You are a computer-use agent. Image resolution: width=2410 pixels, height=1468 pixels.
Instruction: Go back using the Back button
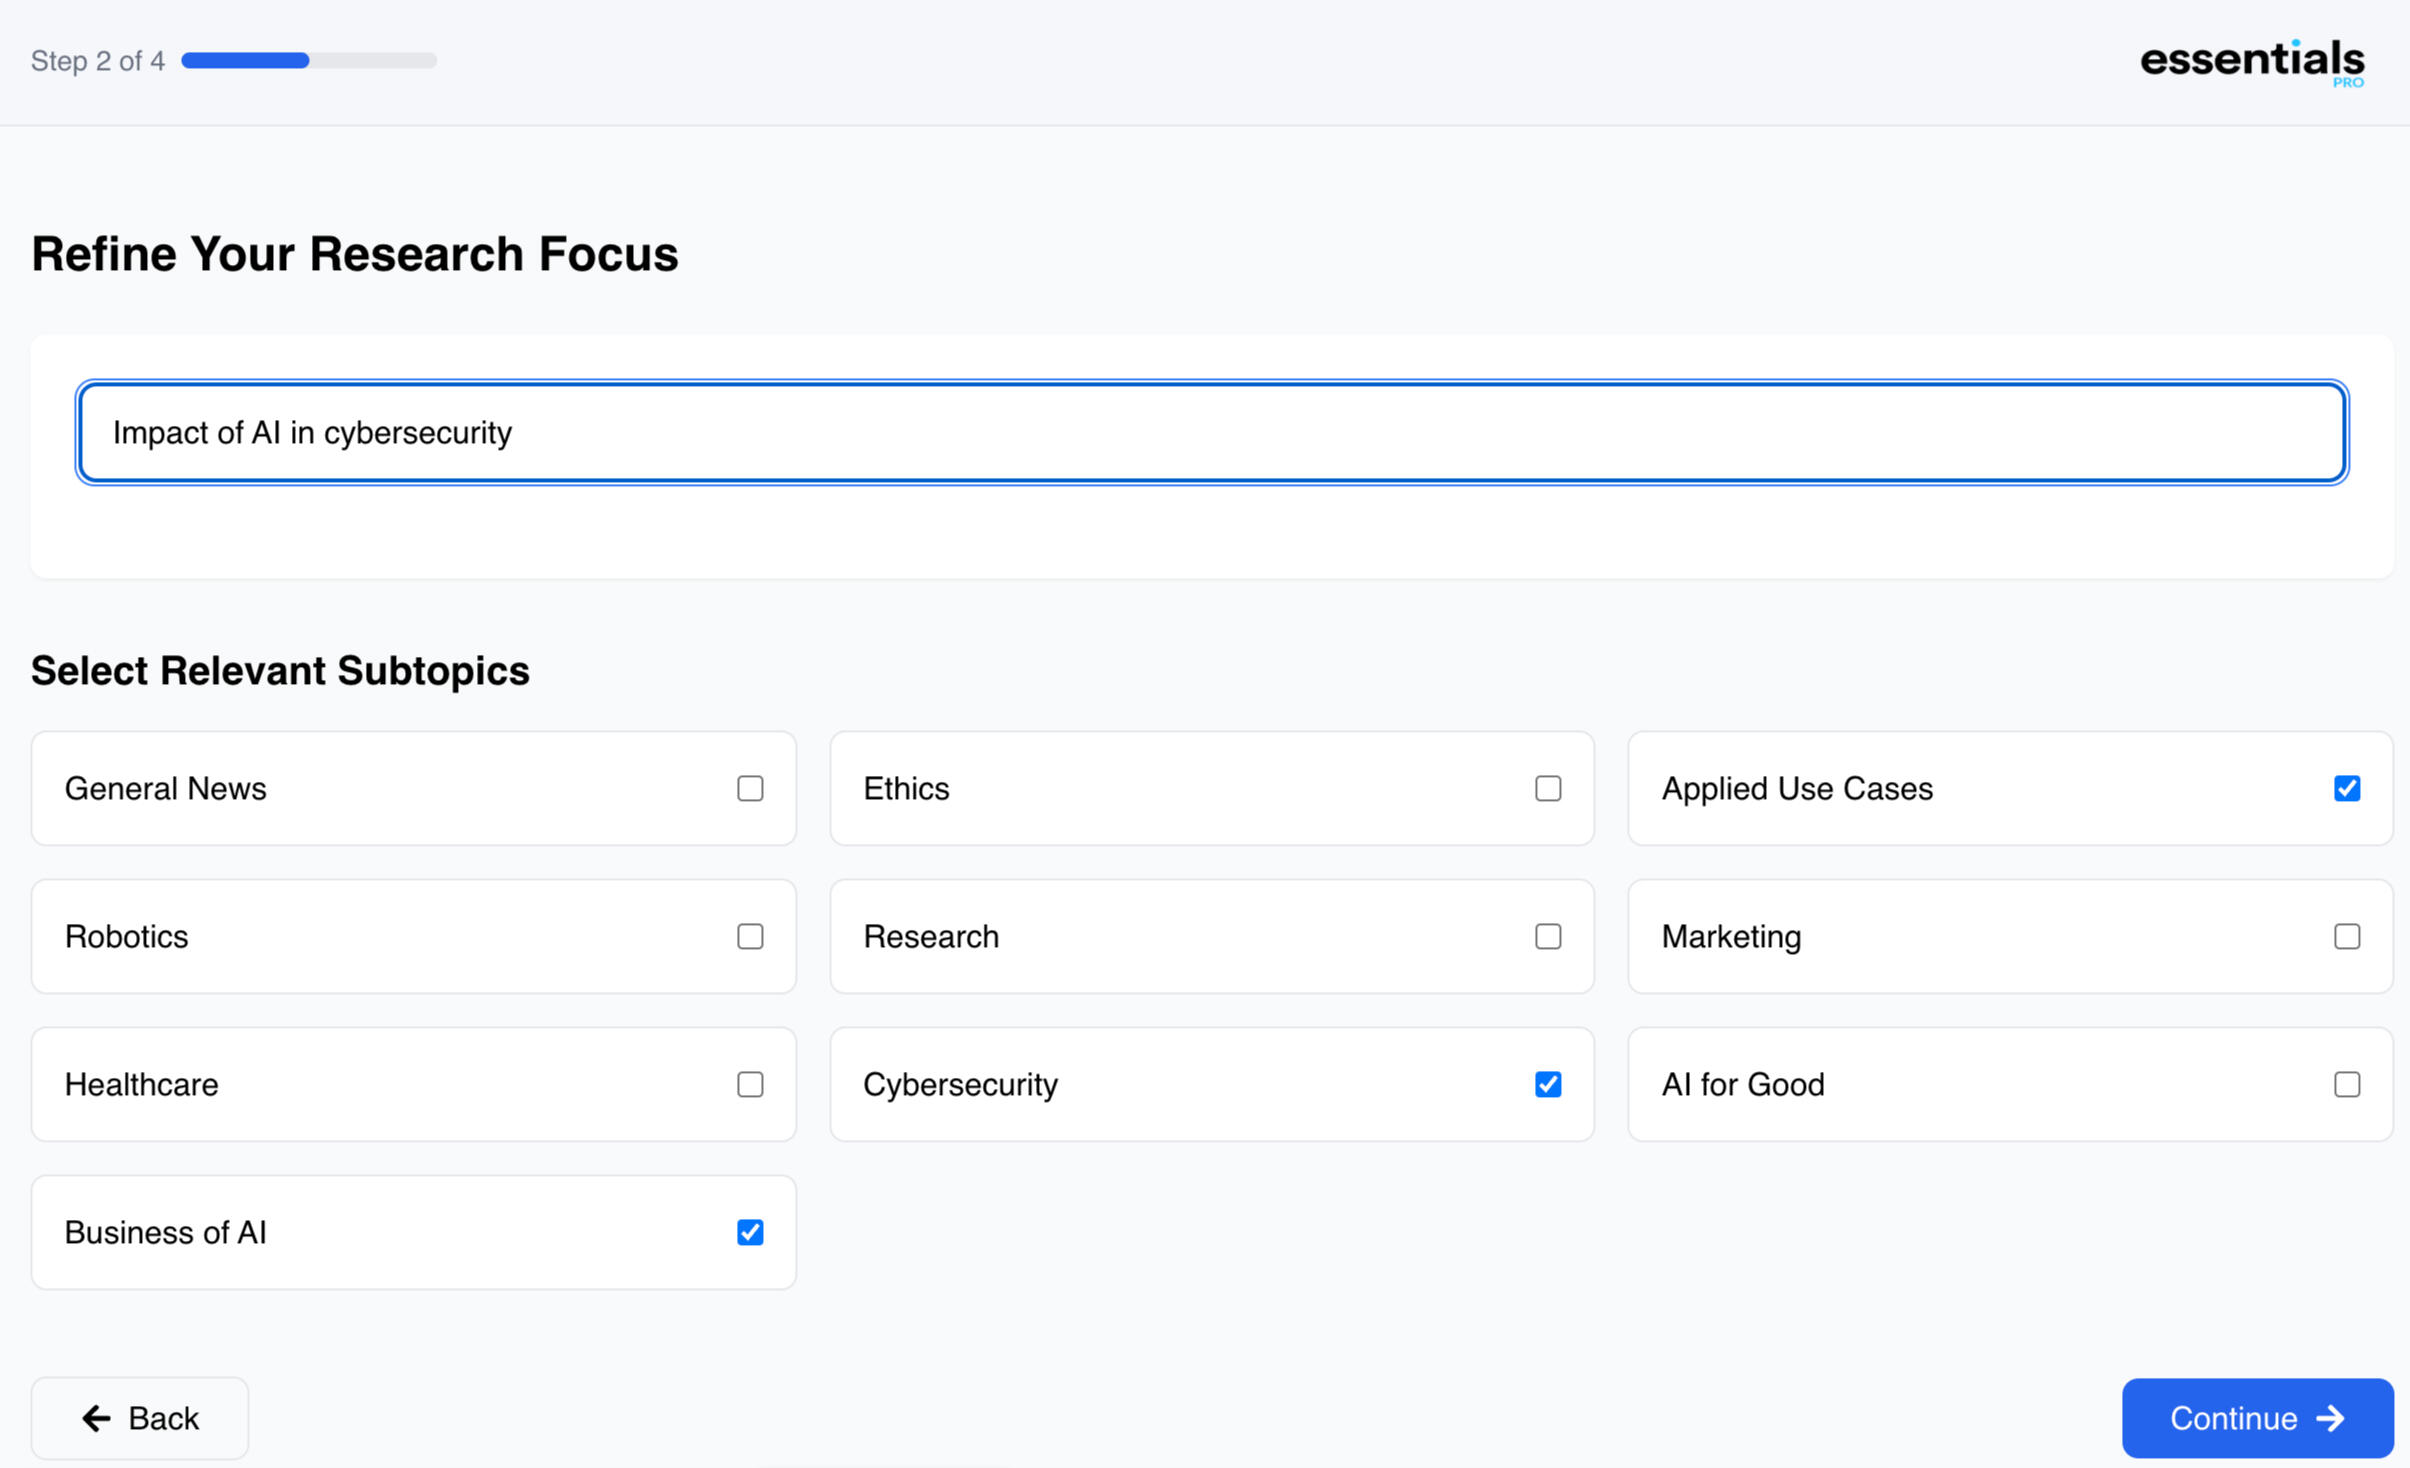pos(140,1418)
